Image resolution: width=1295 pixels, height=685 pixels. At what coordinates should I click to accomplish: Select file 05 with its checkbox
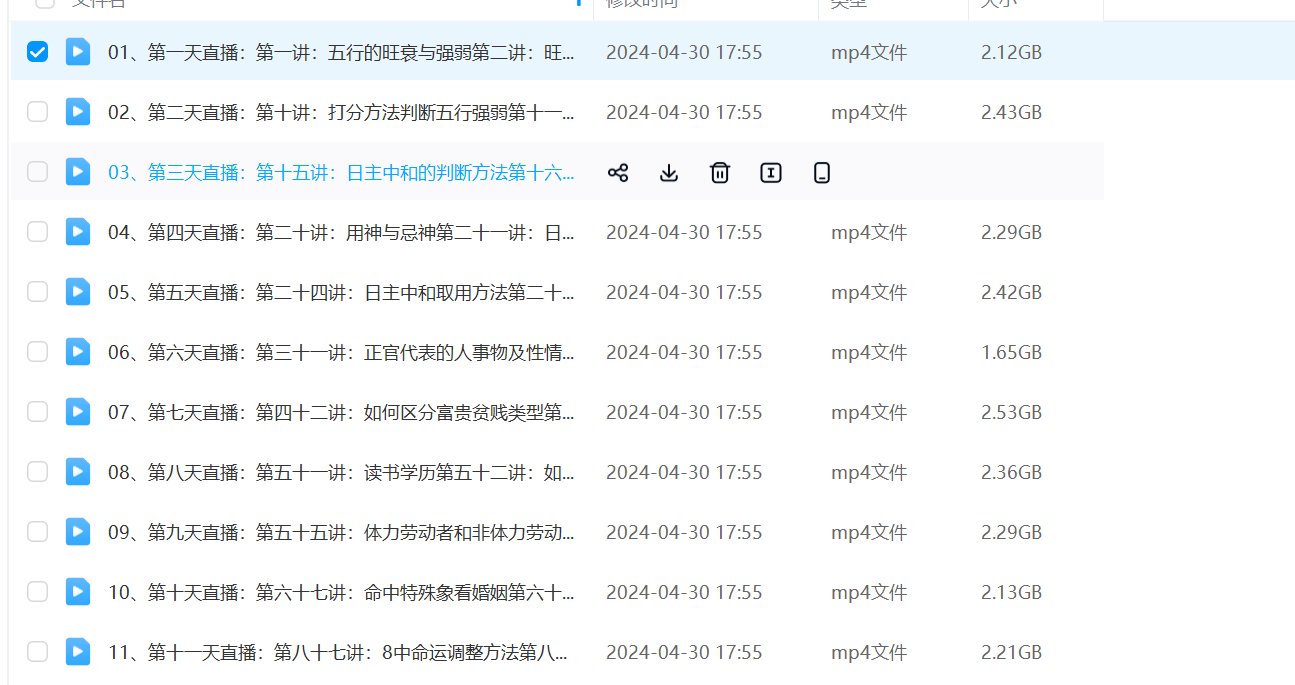point(37,292)
